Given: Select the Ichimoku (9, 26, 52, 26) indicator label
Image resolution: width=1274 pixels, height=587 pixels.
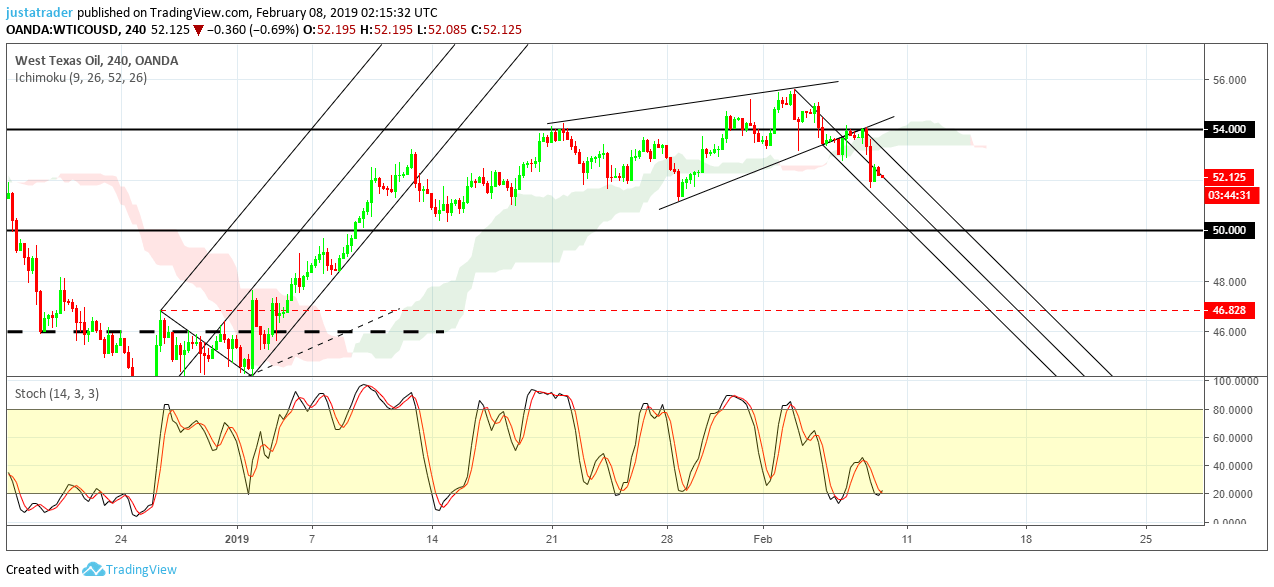Looking at the screenshot, I should point(81,77).
